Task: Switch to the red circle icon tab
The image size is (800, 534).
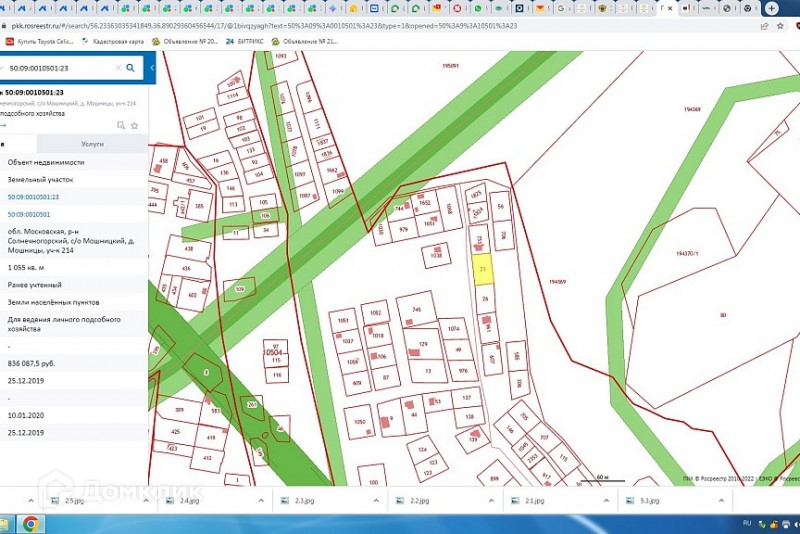Action: (x=457, y=8)
